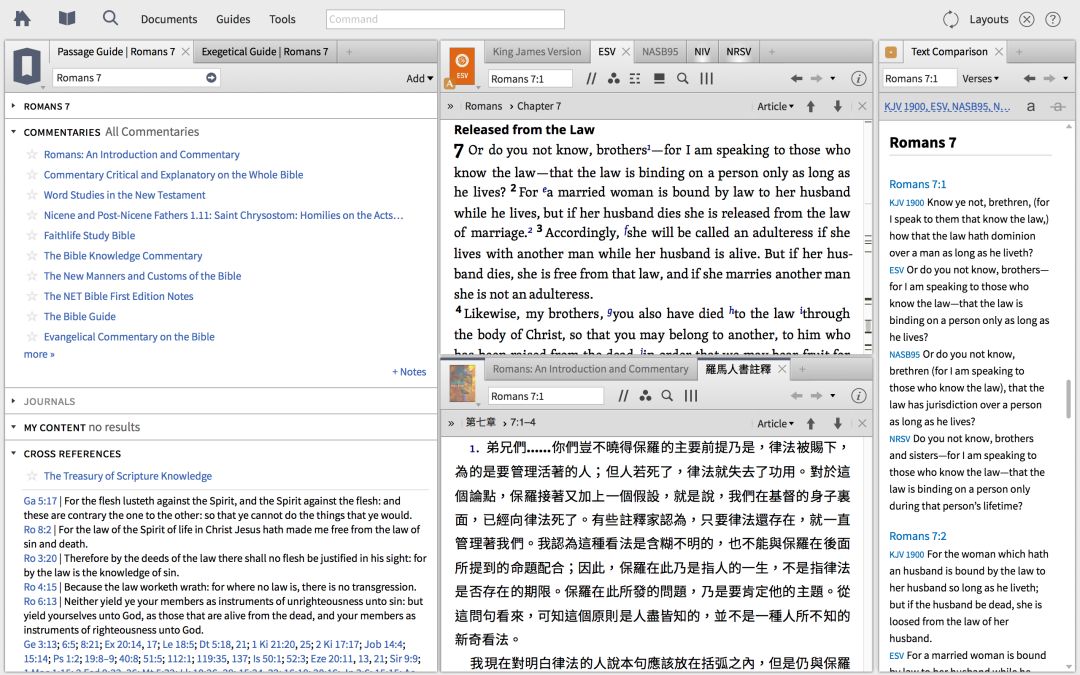Click Romans 7:1 reference box in ESV panel

pos(530,79)
